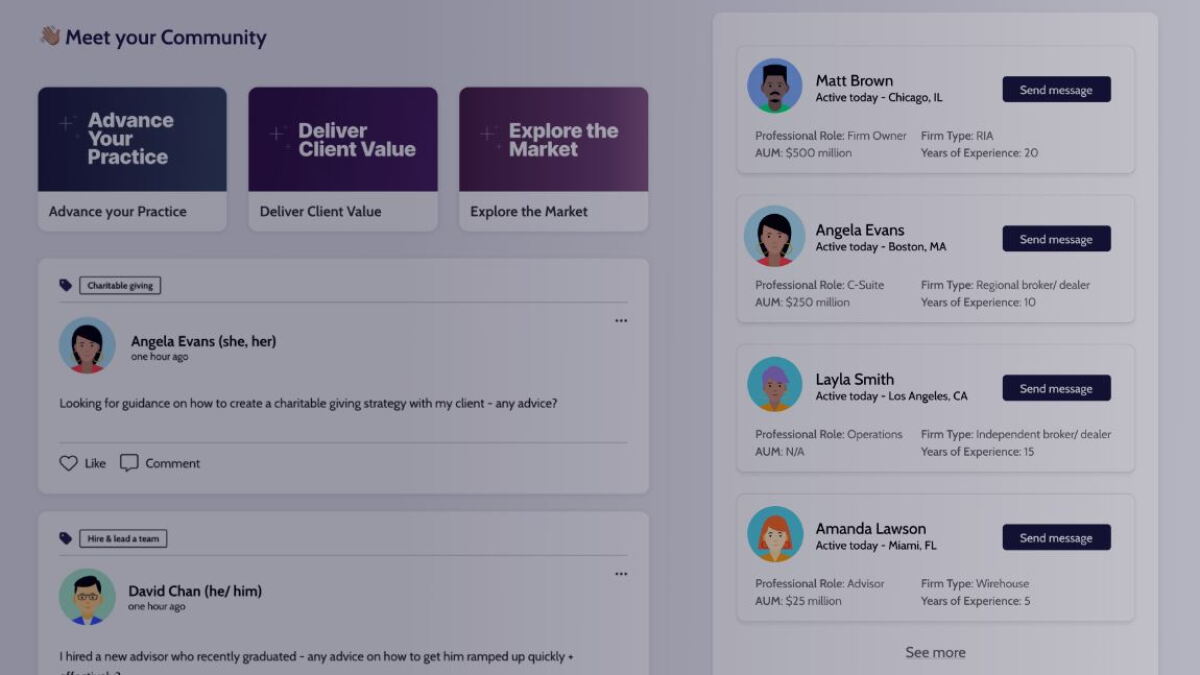Click the Angela Evans name in the member list

pyautogui.click(x=860, y=230)
